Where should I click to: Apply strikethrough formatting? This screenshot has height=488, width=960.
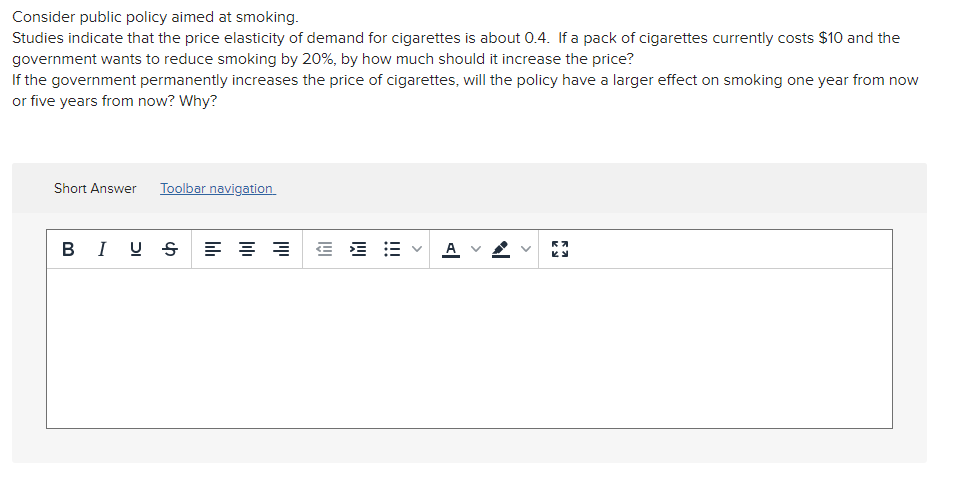pyautogui.click(x=170, y=249)
